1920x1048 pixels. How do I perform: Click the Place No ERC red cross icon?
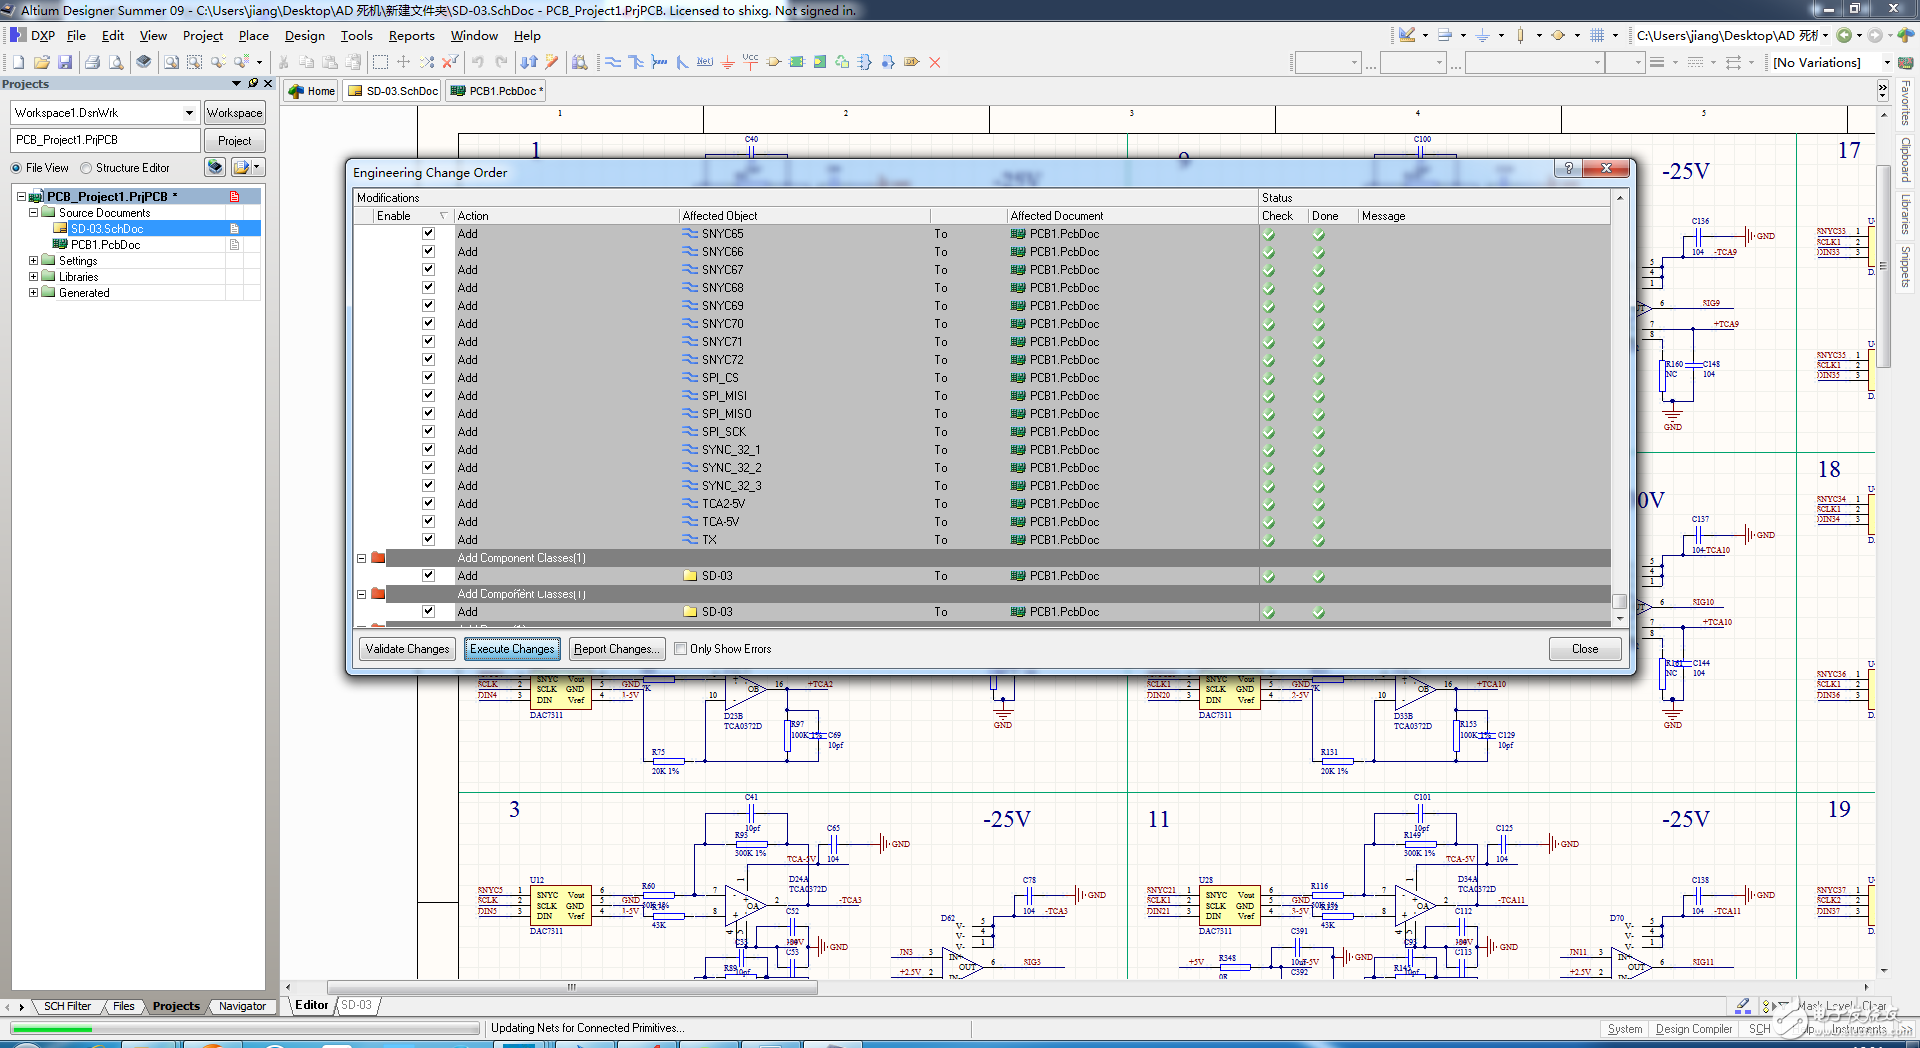[x=935, y=62]
